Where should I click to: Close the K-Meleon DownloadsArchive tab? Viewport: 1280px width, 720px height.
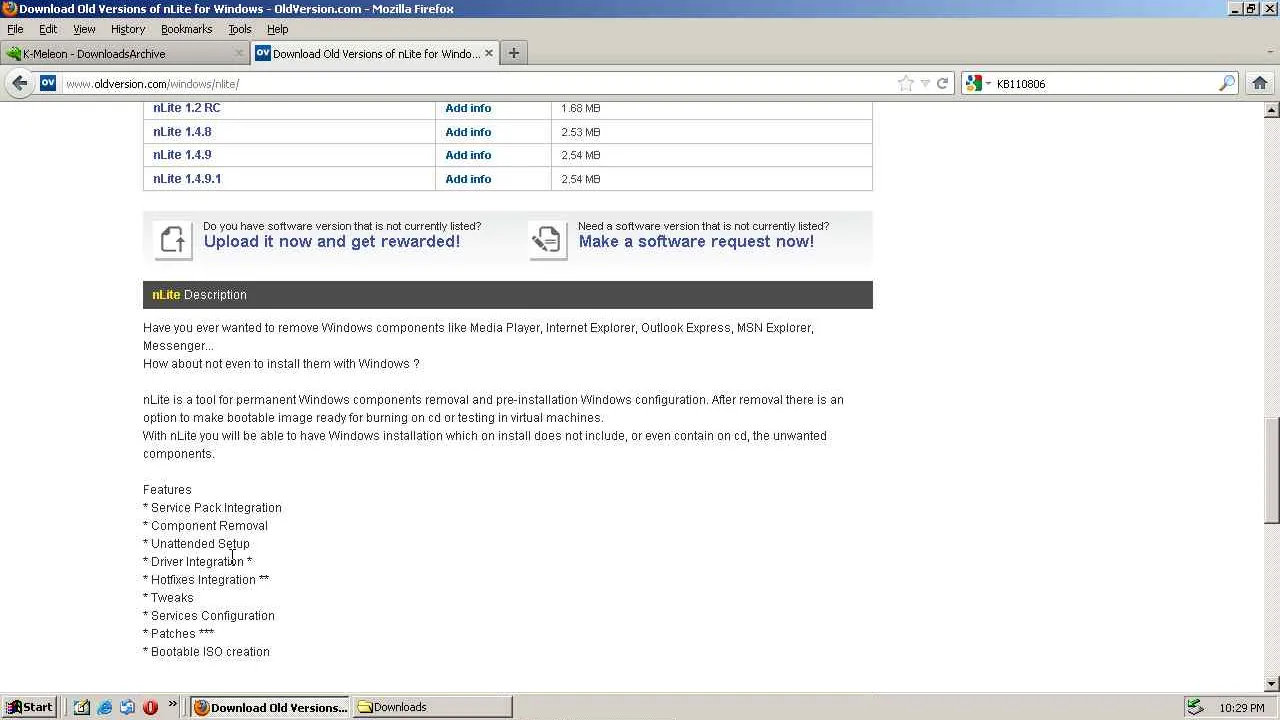pyautogui.click(x=239, y=53)
